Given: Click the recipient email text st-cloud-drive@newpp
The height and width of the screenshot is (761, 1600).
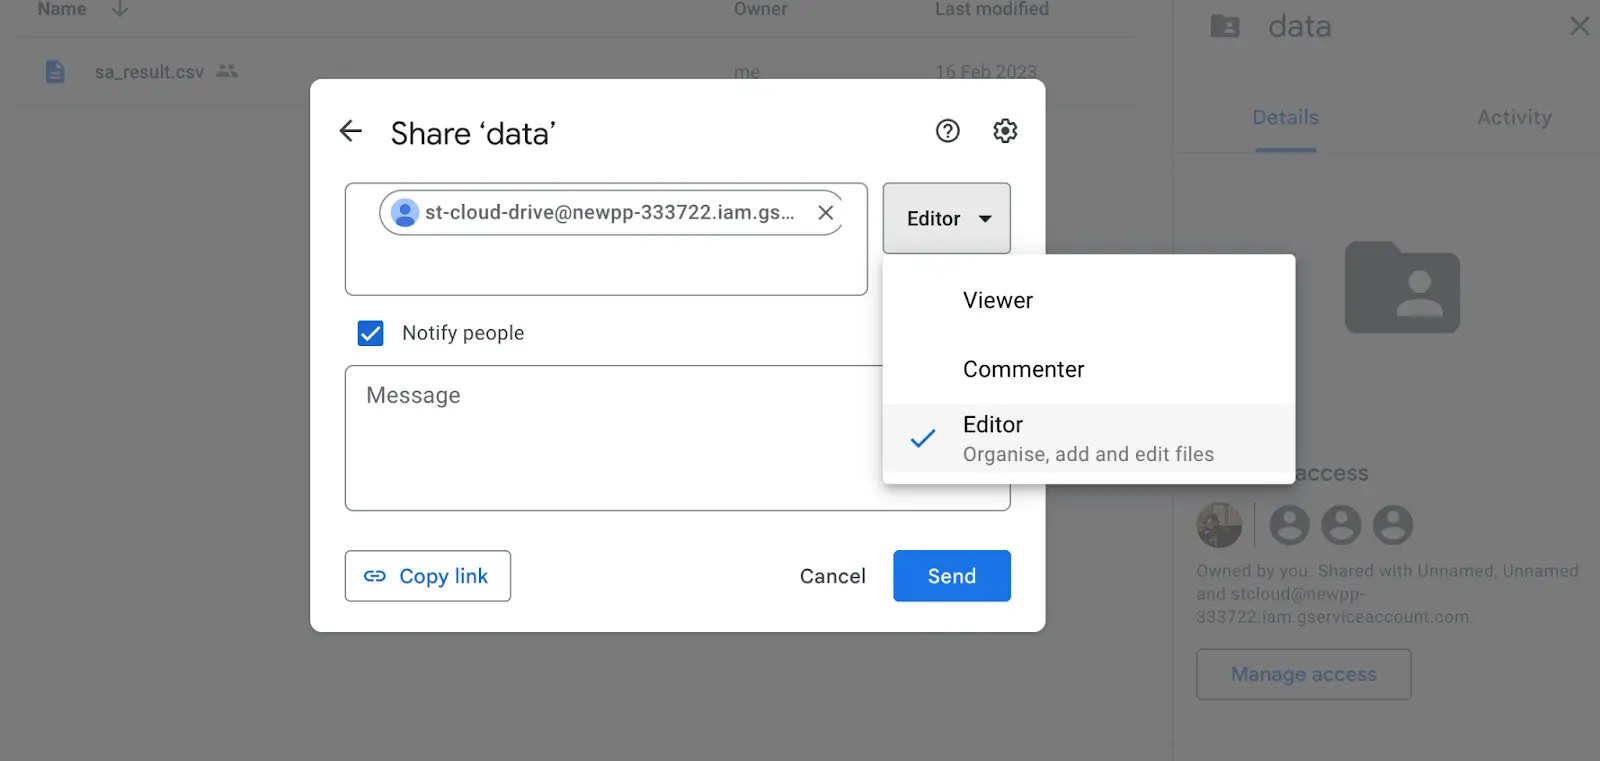Looking at the screenshot, I should (610, 212).
